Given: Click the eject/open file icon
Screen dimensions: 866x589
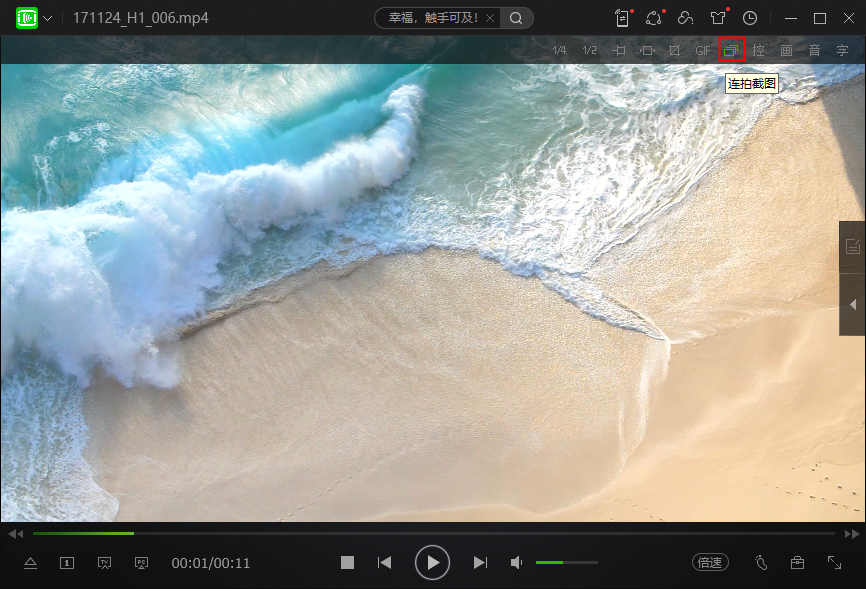Looking at the screenshot, I should [30, 563].
